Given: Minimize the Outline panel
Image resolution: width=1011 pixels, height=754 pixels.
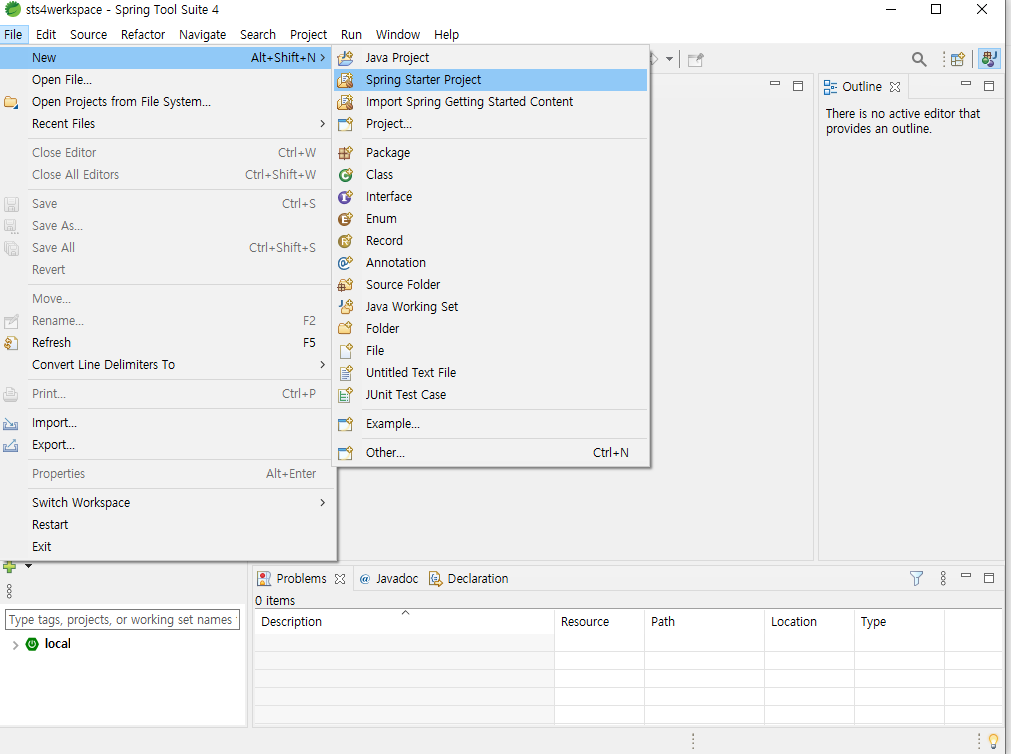Looking at the screenshot, I should (x=966, y=83).
